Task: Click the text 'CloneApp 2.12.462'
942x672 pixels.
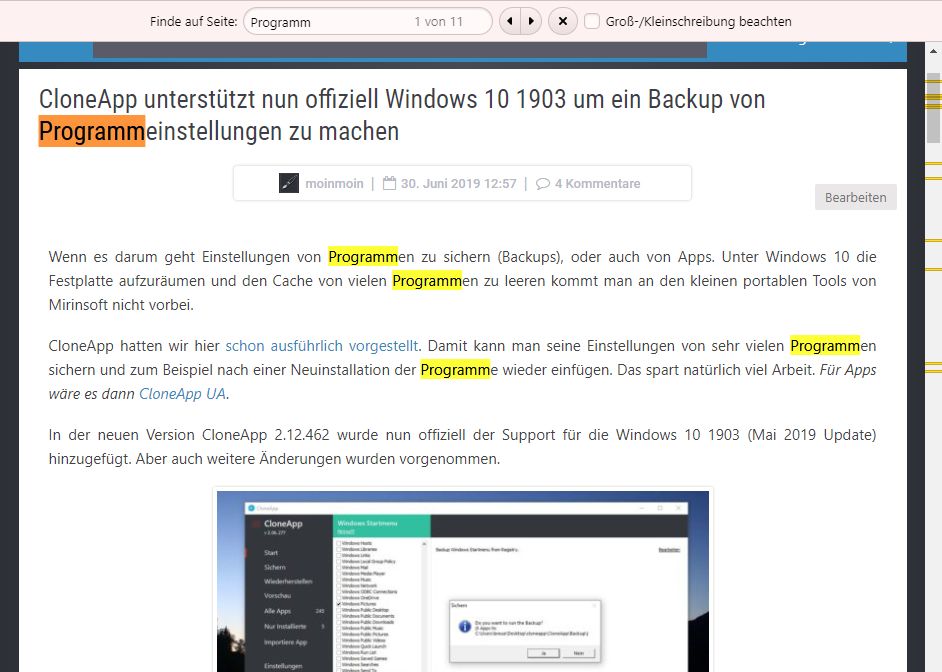Action: 266,435
